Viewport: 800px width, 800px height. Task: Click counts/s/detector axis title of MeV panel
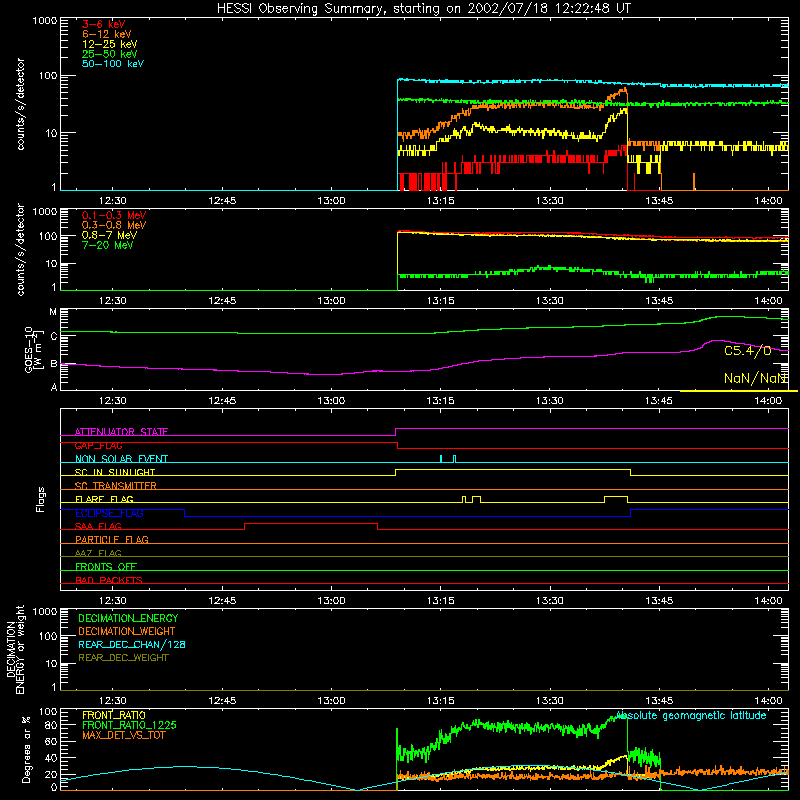[x=20, y=249]
